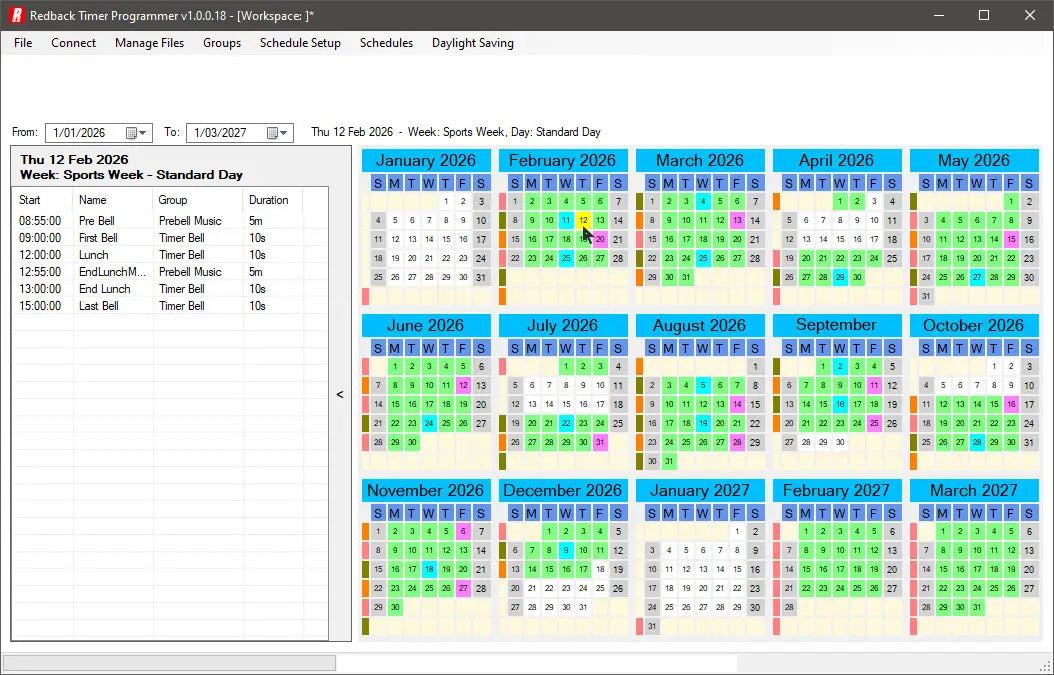This screenshot has width=1054, height=675.
Task: Open the Connect menu
Action: tap(73, 43)
